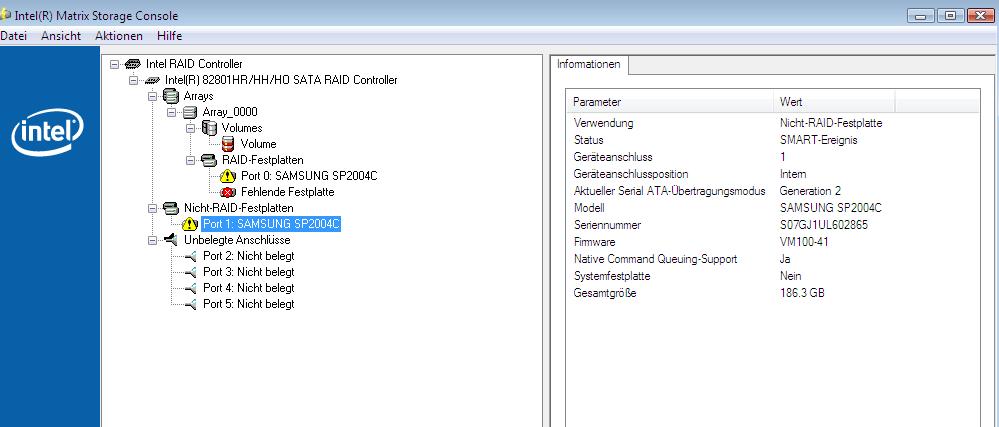The width and height of the screenshot is (999, 427).
Task: Collapse the Unbelegte Anschlüsse node
Action: (152, 240)
